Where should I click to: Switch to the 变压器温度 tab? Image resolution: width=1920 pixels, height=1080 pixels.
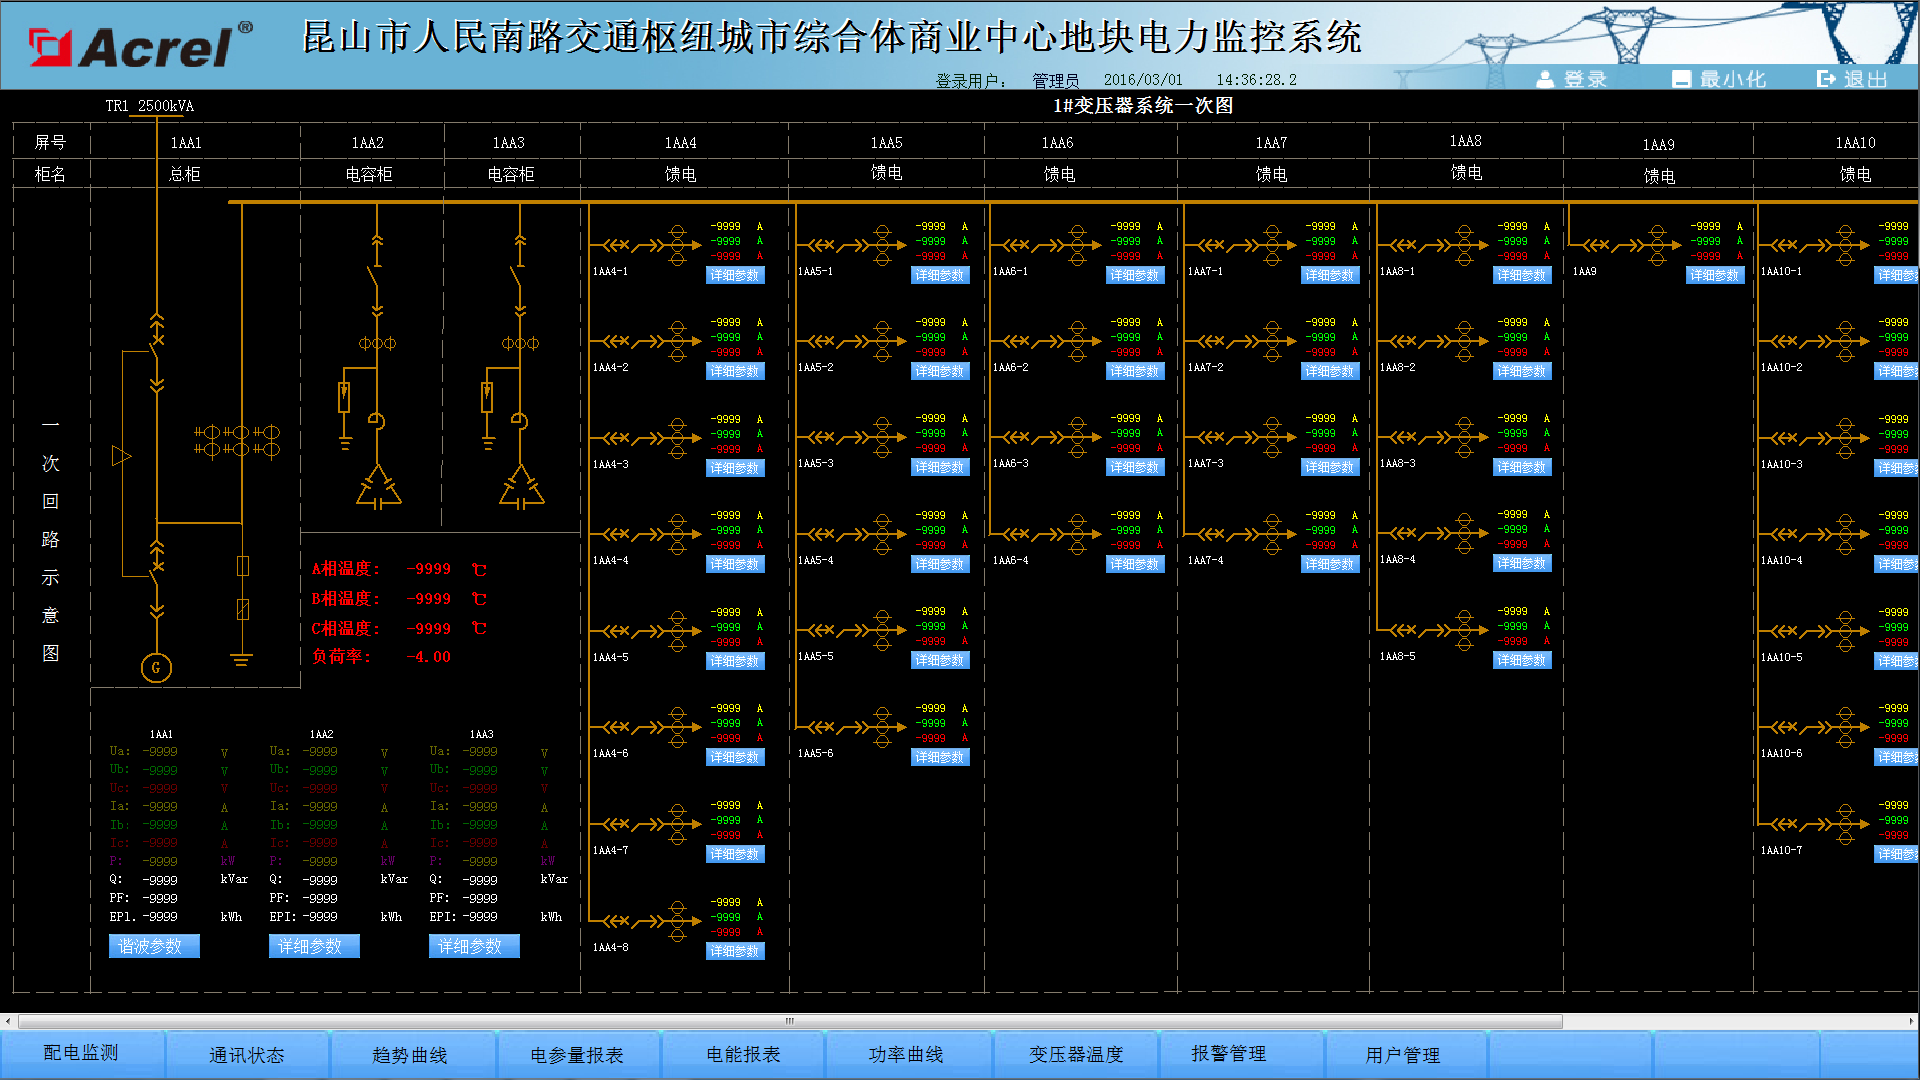click(x=1076, y=1055)
